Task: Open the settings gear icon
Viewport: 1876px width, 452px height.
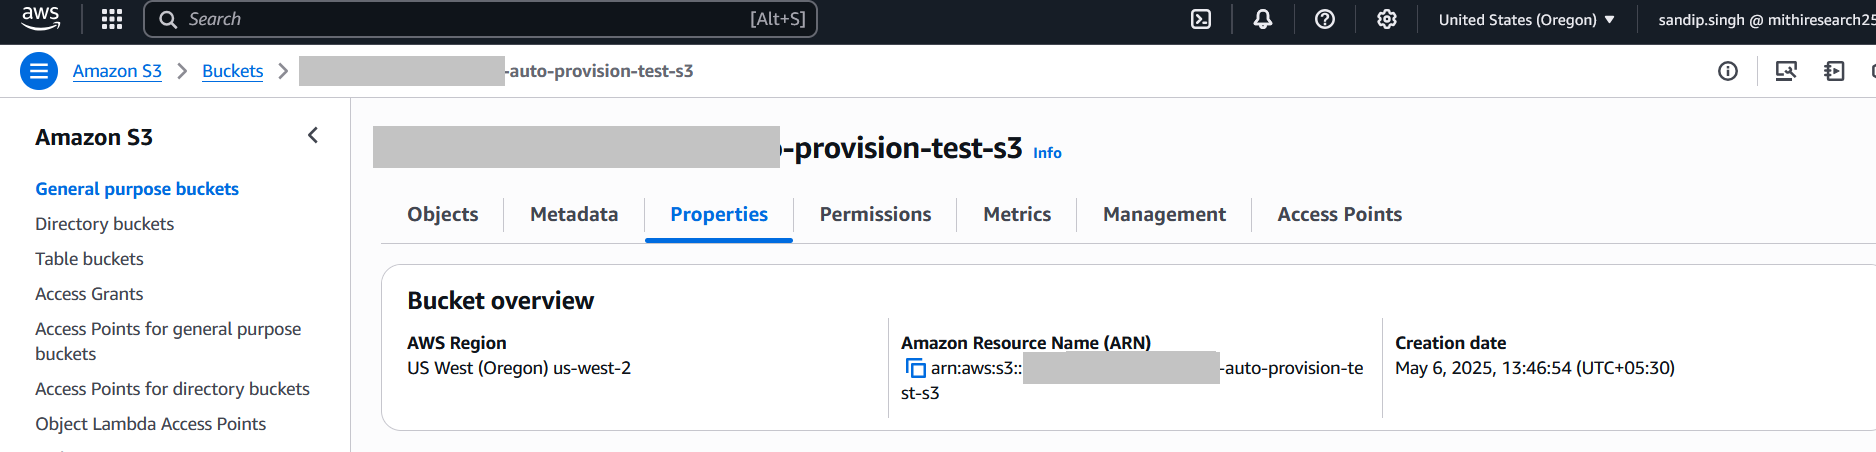Action: click(1387, 19)
